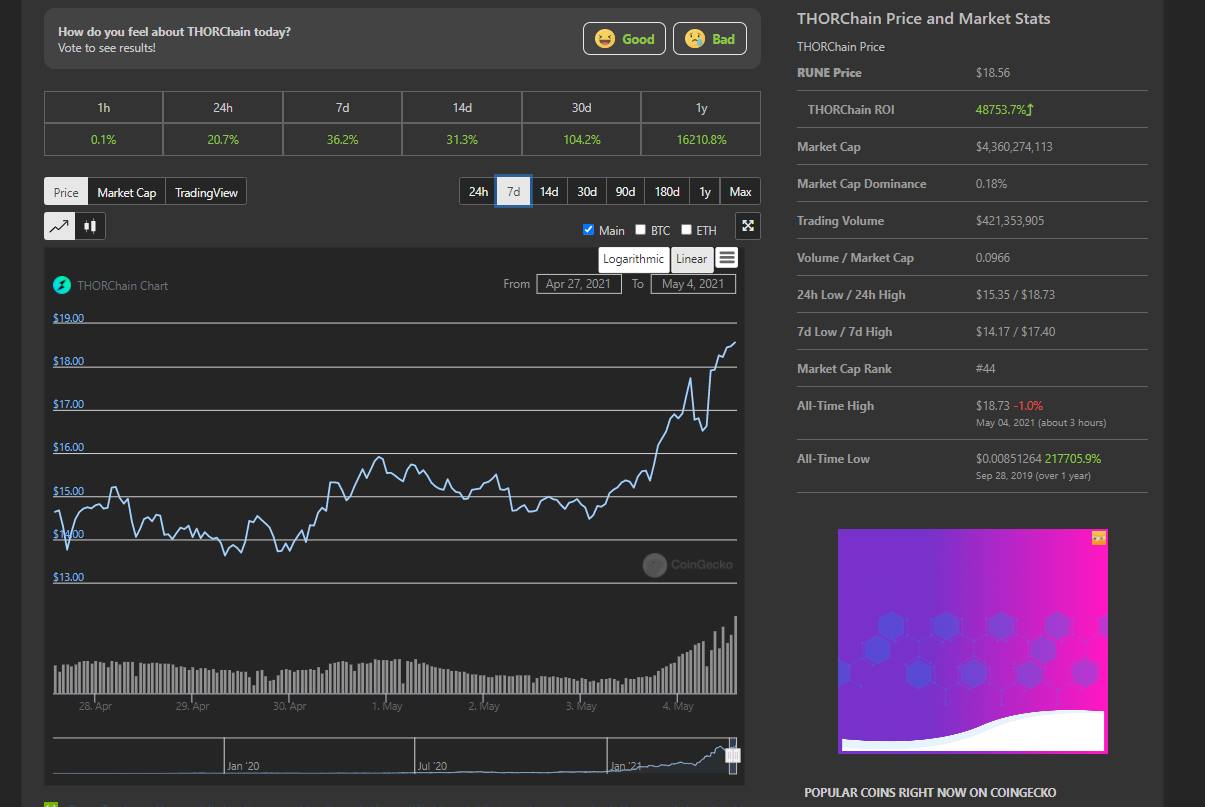Click the 4. May date axis label
This screenshot has height=807, width=1205.
click(x=677, y=706)
